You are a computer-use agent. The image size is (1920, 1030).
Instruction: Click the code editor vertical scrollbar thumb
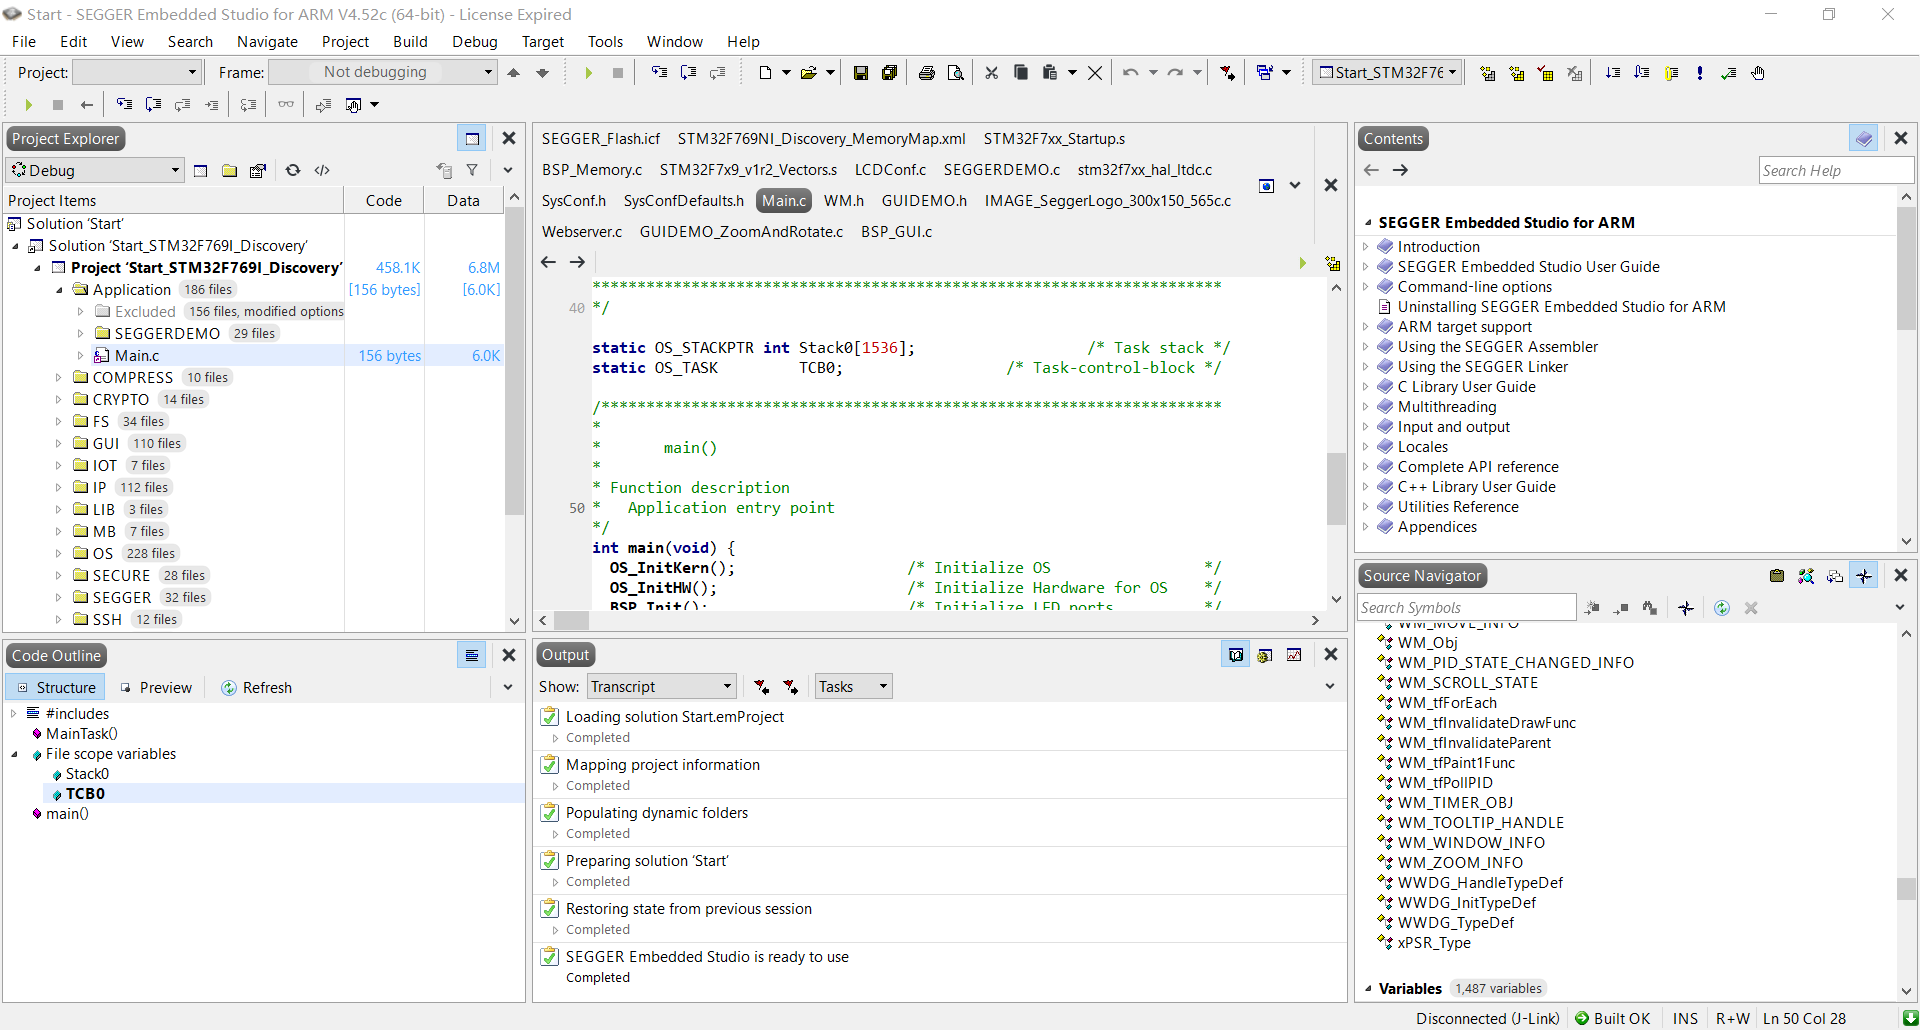1336,489
